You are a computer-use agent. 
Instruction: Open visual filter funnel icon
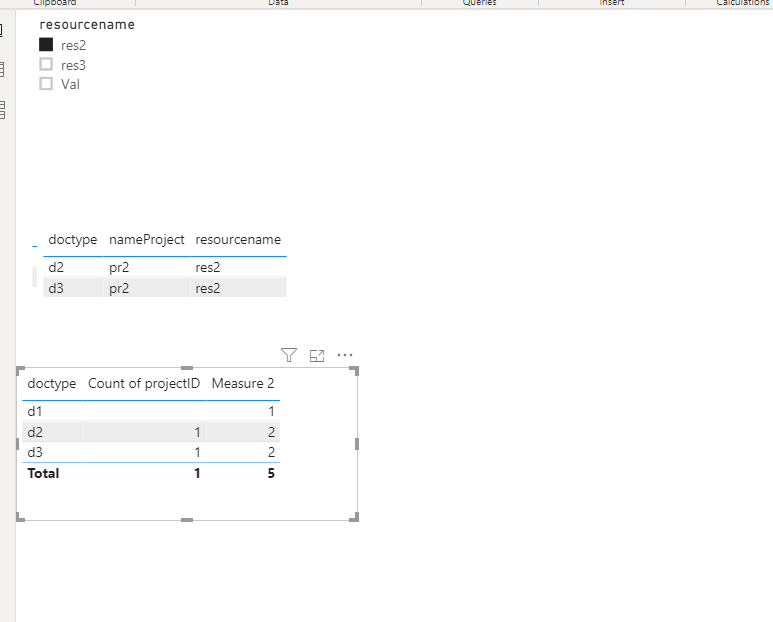pos(289,355)
